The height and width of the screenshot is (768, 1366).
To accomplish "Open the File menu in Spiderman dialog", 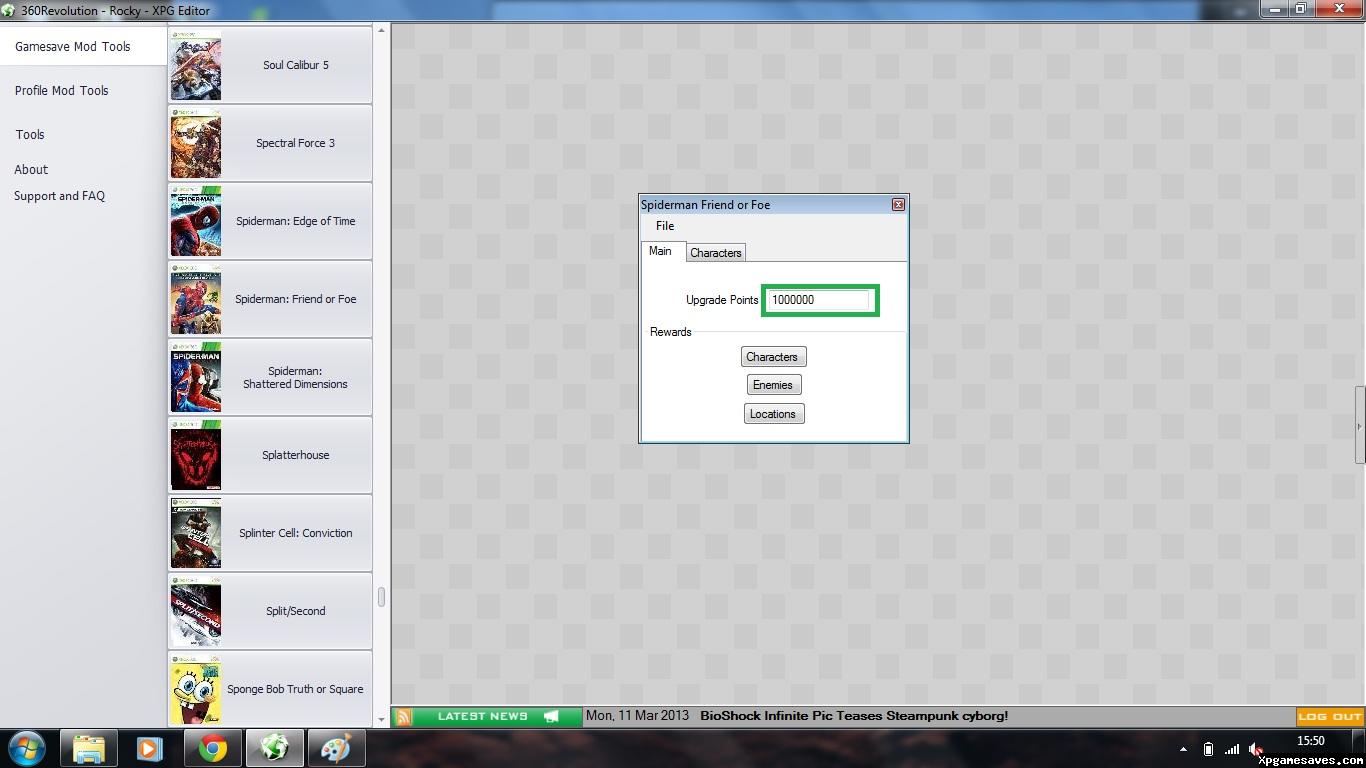I will pyautogui.click(x=665, y=226).
